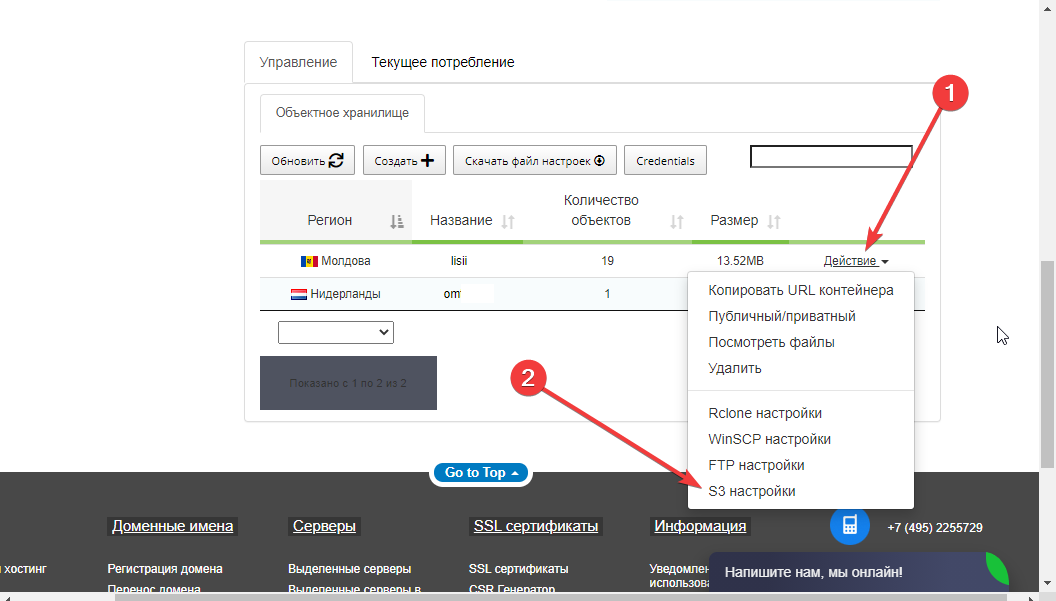This screenshot has height=601, width=1056.
Task: Sort by Количество объектов column arrows
Action: click(x=676, y=221)
